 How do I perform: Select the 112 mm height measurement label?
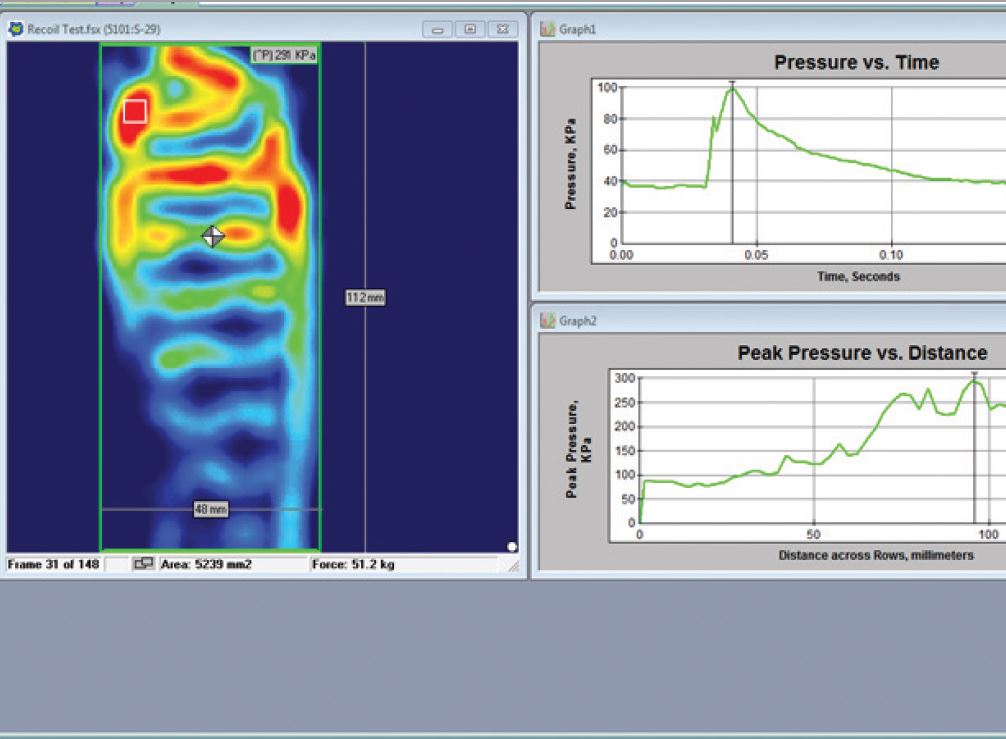click(365, 297)
